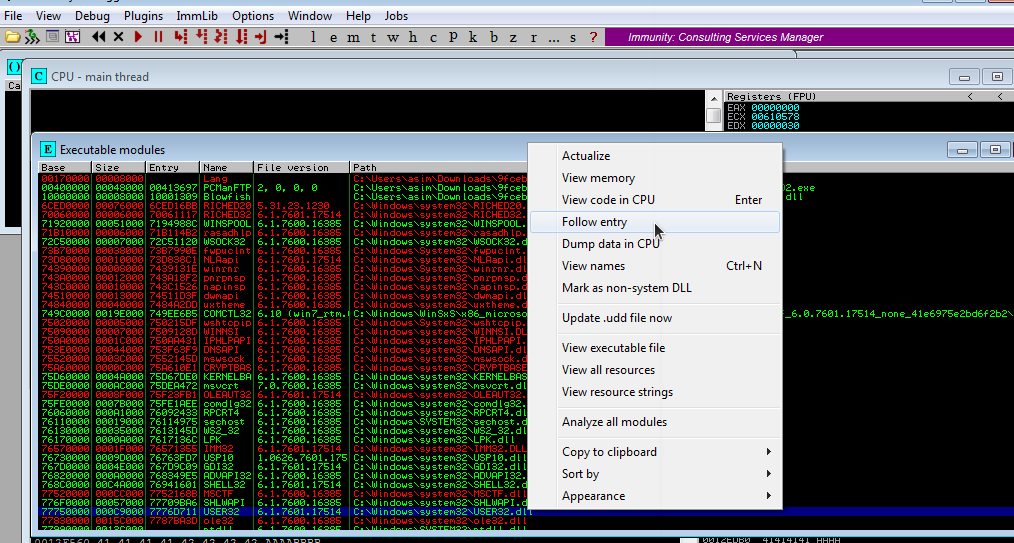Click the Path column header
This screenshot has height=543, width=1014.
coord(440,167)
